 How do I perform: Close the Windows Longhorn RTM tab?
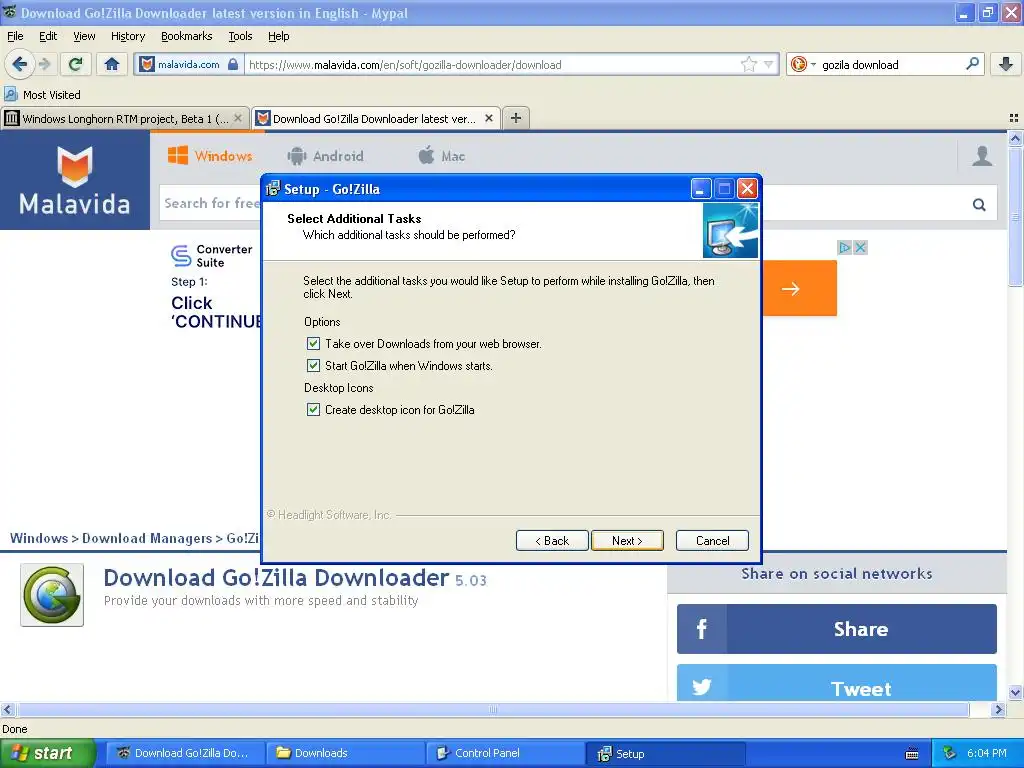coord(238,118)
